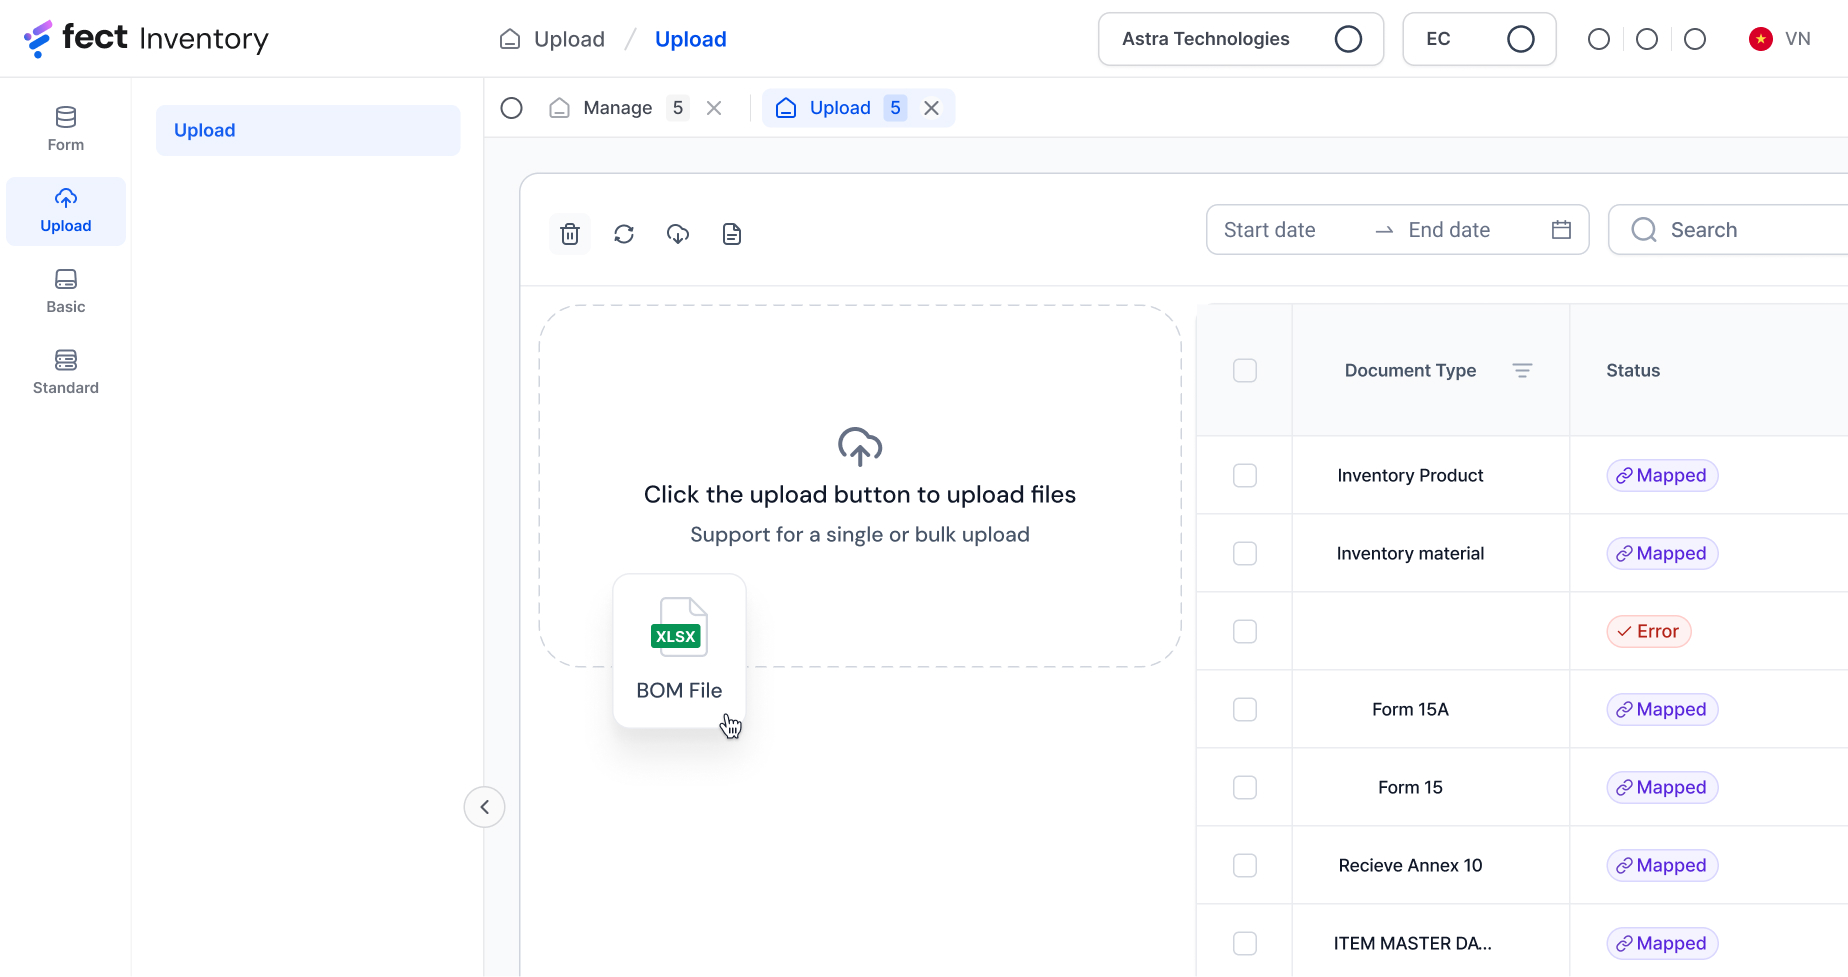
Task: Open the Astra Technologies company dropdown
Action: point(1240,39)
